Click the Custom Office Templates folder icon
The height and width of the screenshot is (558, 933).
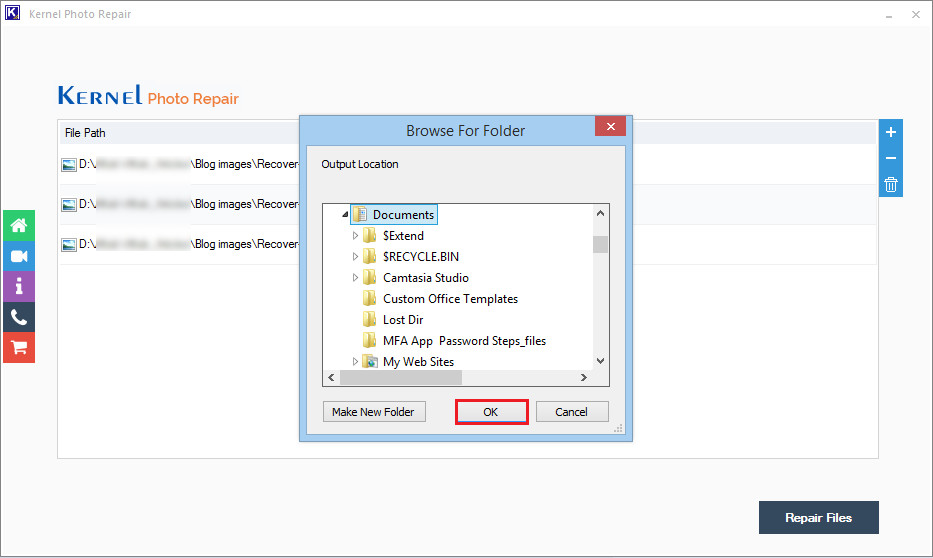[x=370, y=299]
